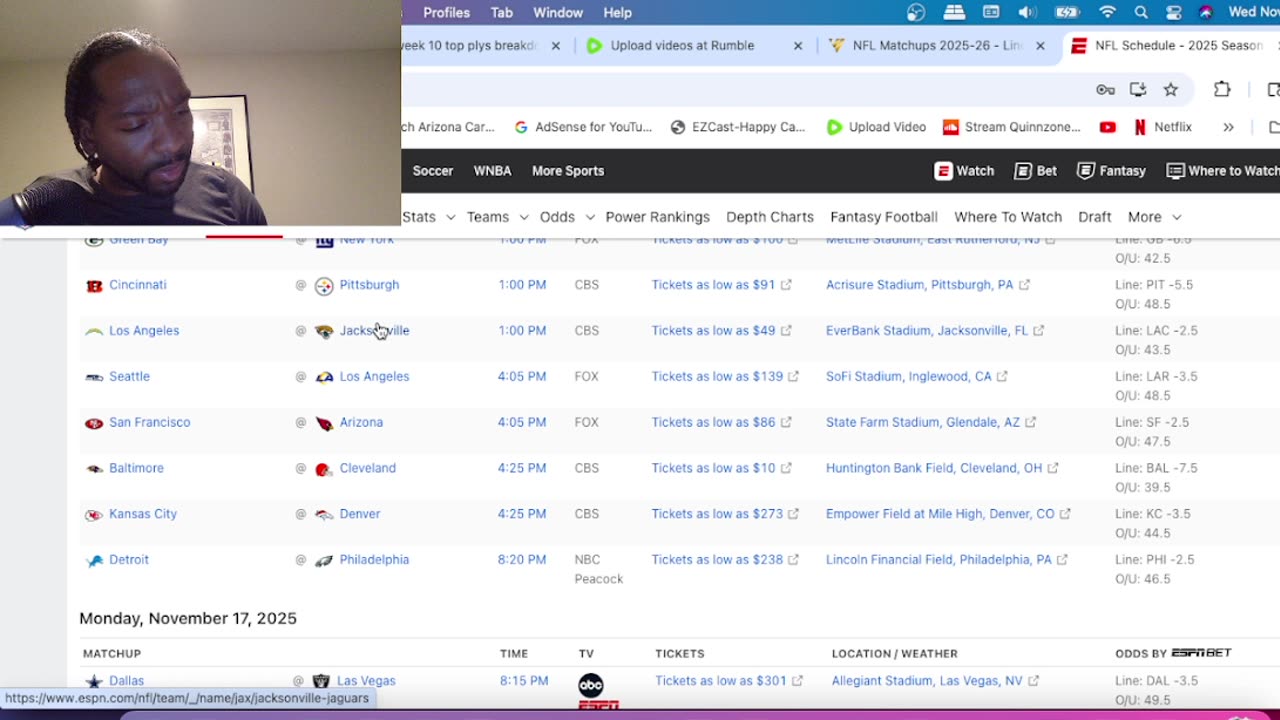The image size is (1280, 720).
Task: Click the Fantasy button in the ESPN header
Action: (1111, 171)
